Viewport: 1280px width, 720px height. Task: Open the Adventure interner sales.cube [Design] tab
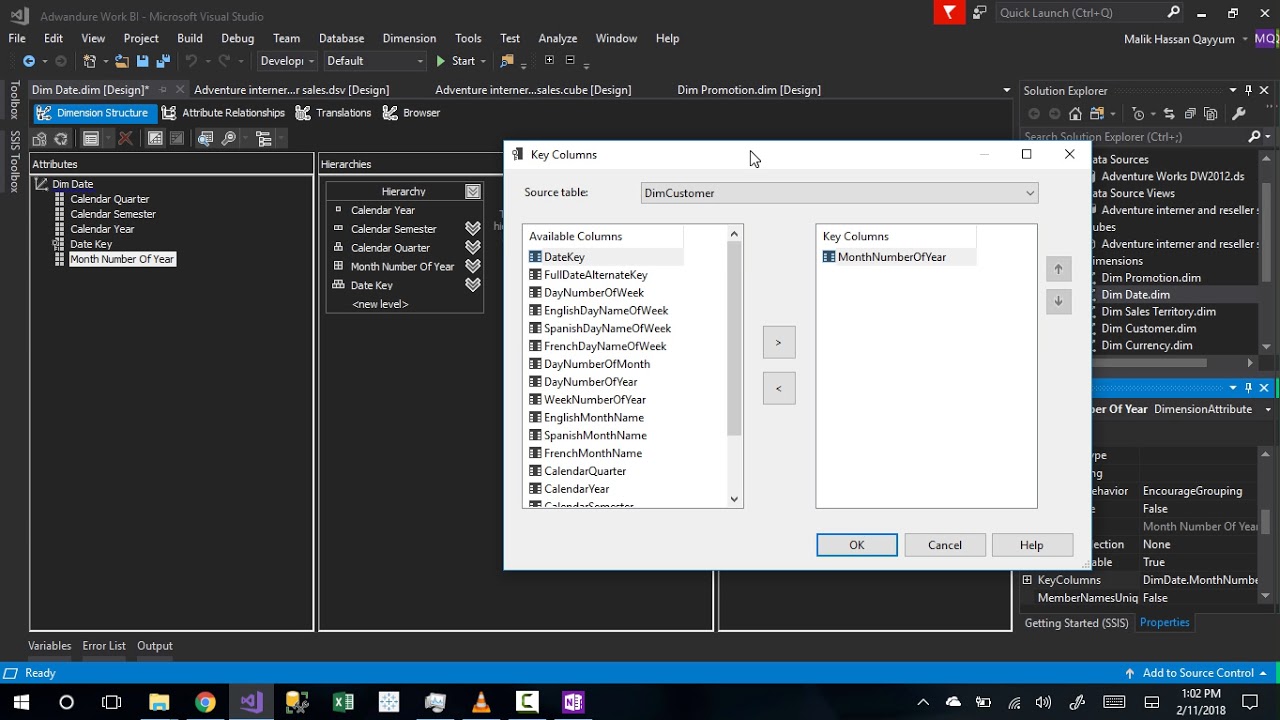(x=533, y=90)
